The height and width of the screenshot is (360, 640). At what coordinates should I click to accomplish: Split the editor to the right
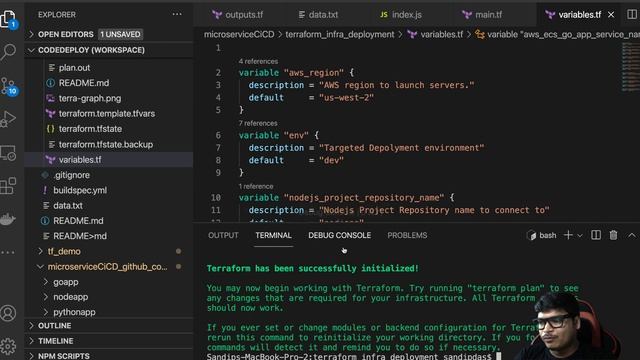(631, 14)
